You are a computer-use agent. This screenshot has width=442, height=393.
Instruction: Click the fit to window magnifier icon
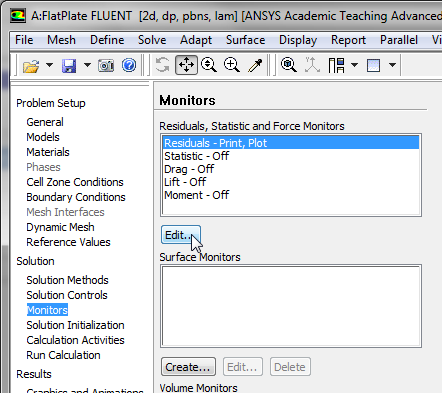289,65
